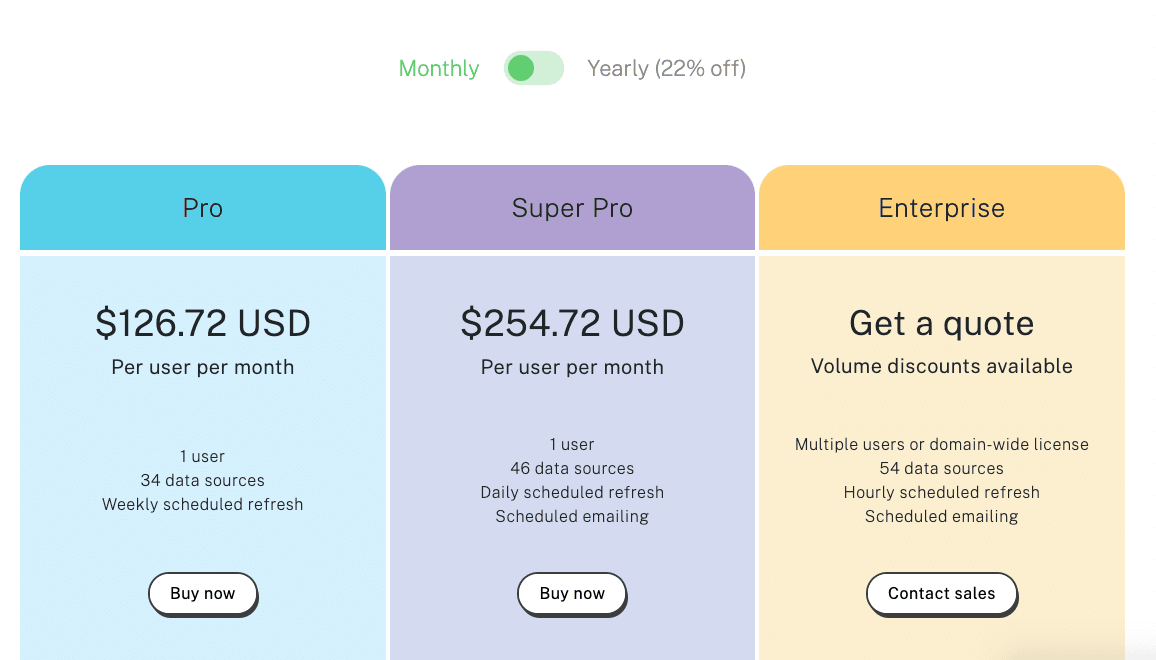Select the Monthly billing option
Screen dimensions: 1156x660
tap(439, 68)
